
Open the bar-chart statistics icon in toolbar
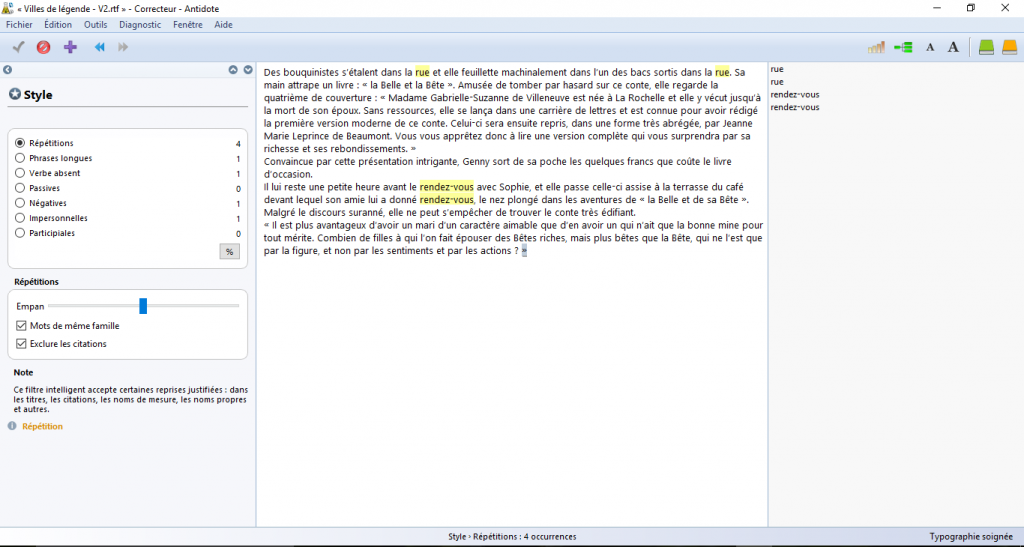pyautogui.click(x=876, y=47)
